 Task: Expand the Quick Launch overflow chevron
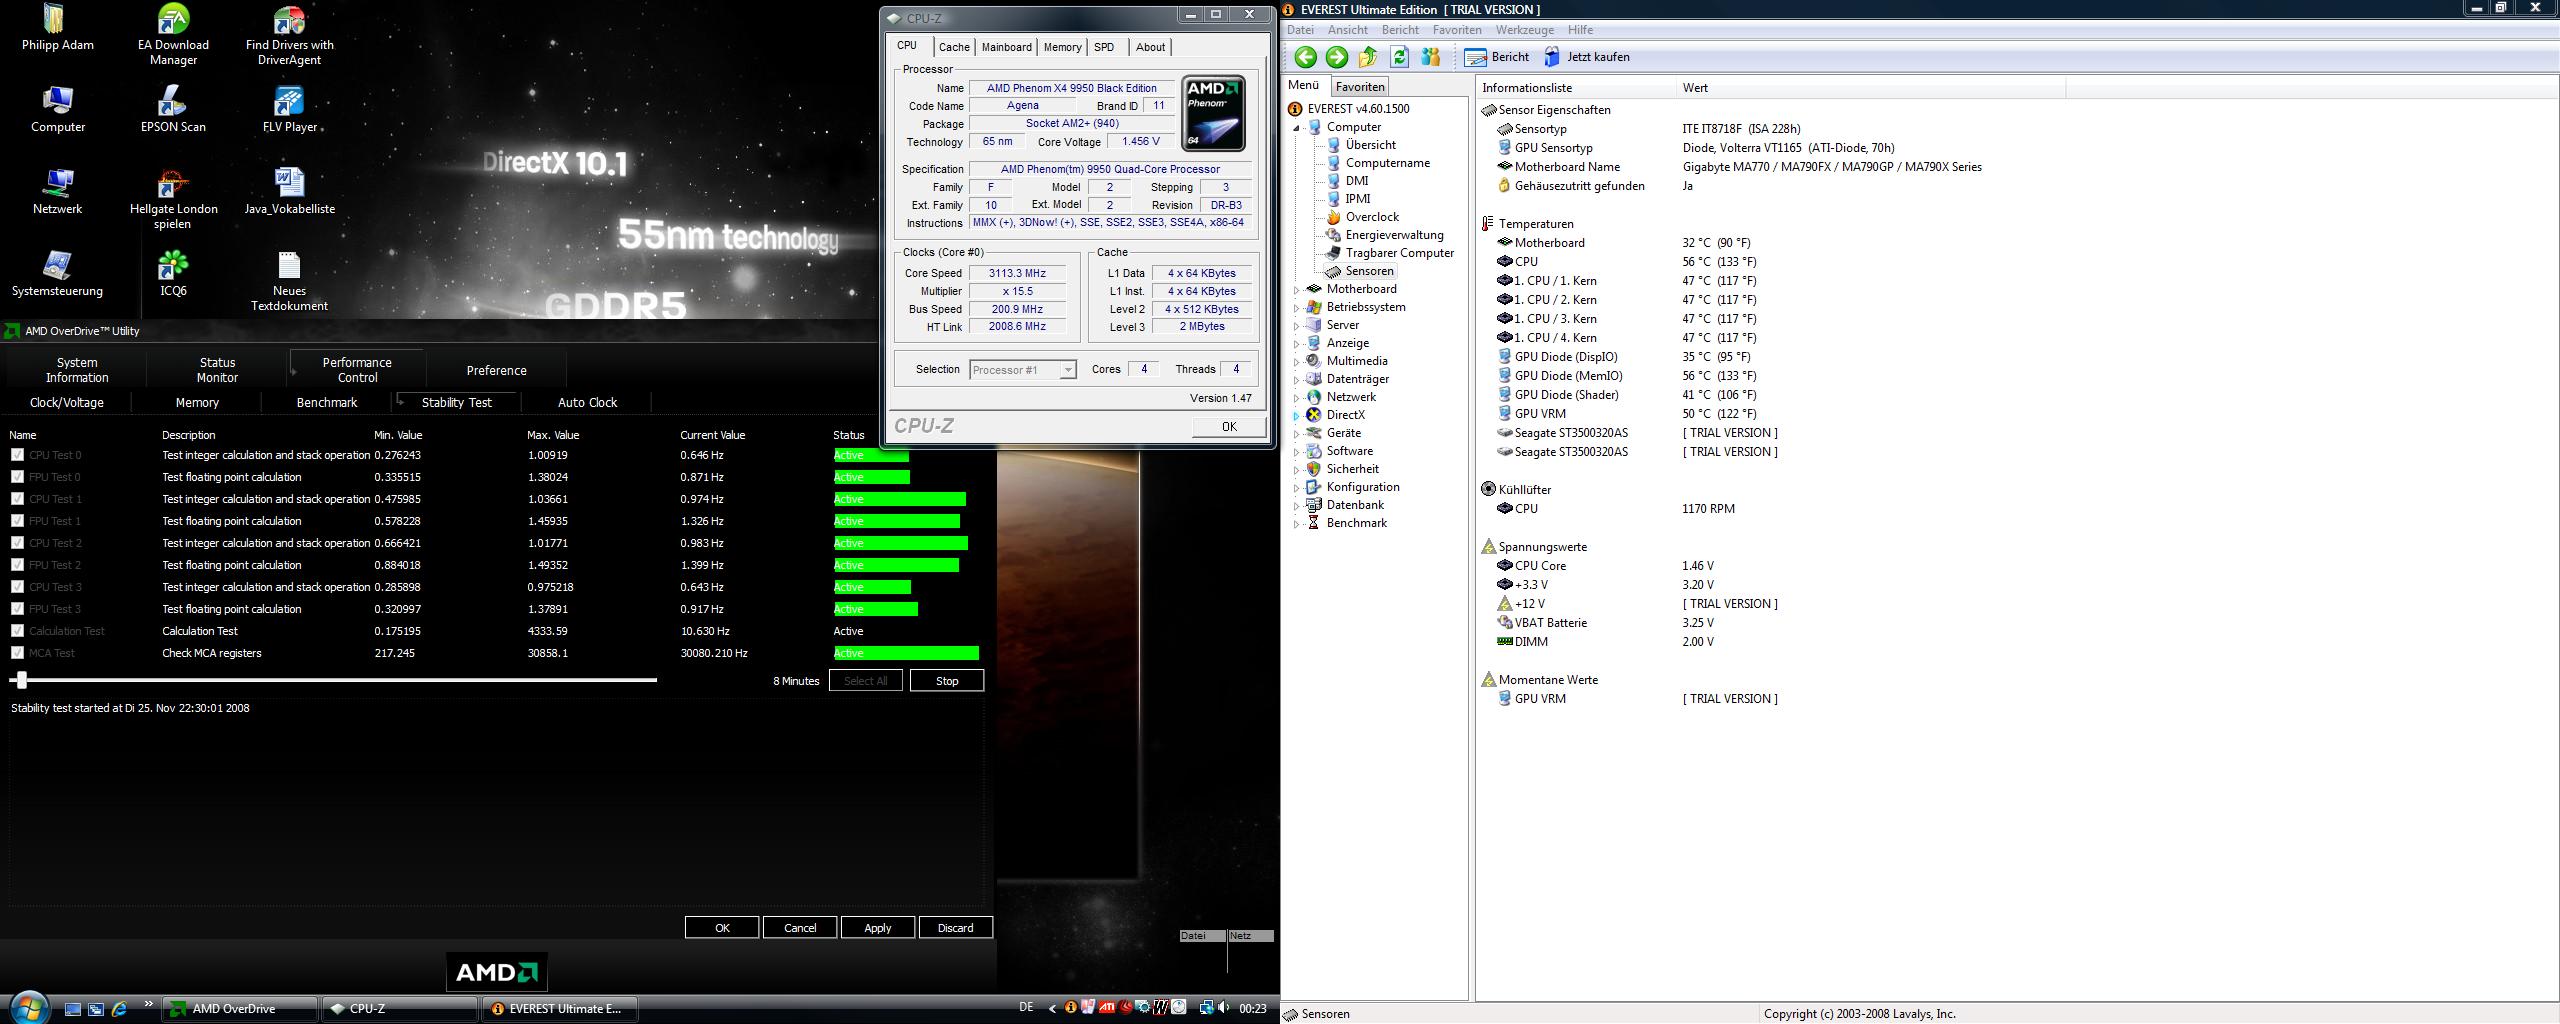(149, 1004)
